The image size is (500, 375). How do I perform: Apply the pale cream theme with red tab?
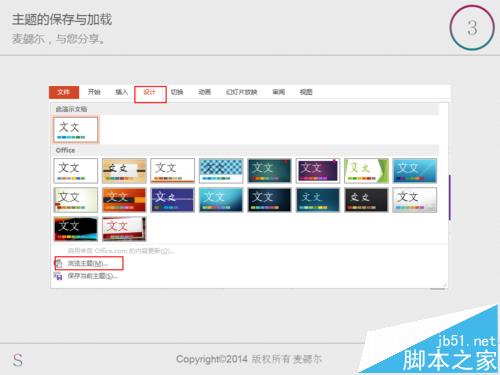(76, 200)
